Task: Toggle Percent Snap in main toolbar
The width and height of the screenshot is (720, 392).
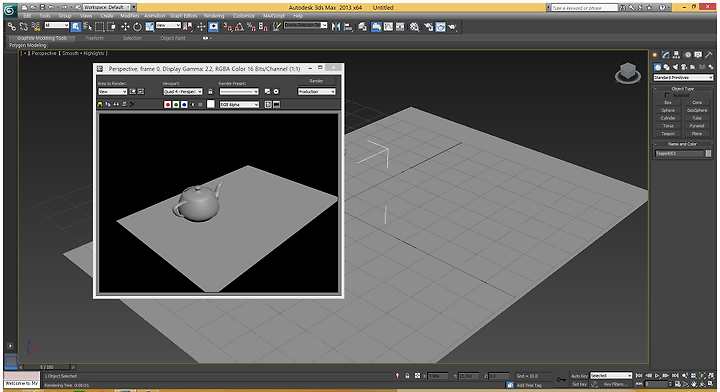Action: [x=251, y=27]
